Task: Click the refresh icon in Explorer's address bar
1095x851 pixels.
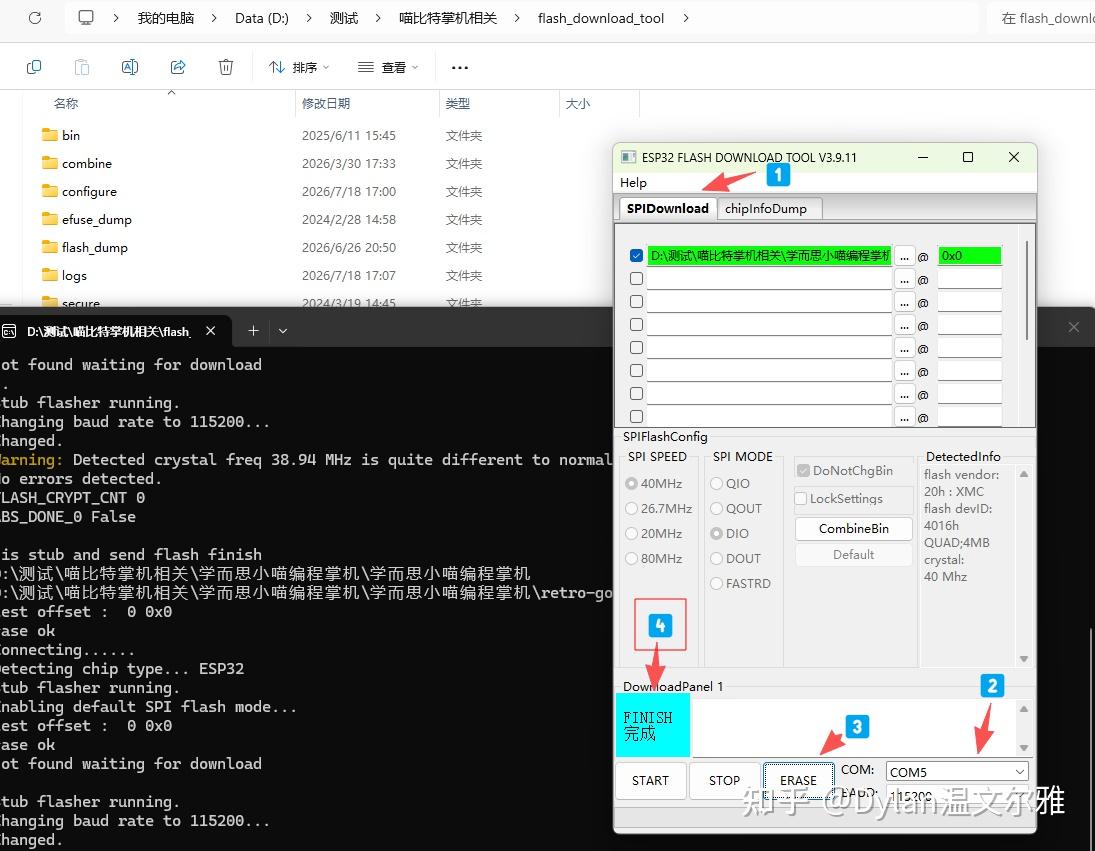Action: (x=35, y=18)
